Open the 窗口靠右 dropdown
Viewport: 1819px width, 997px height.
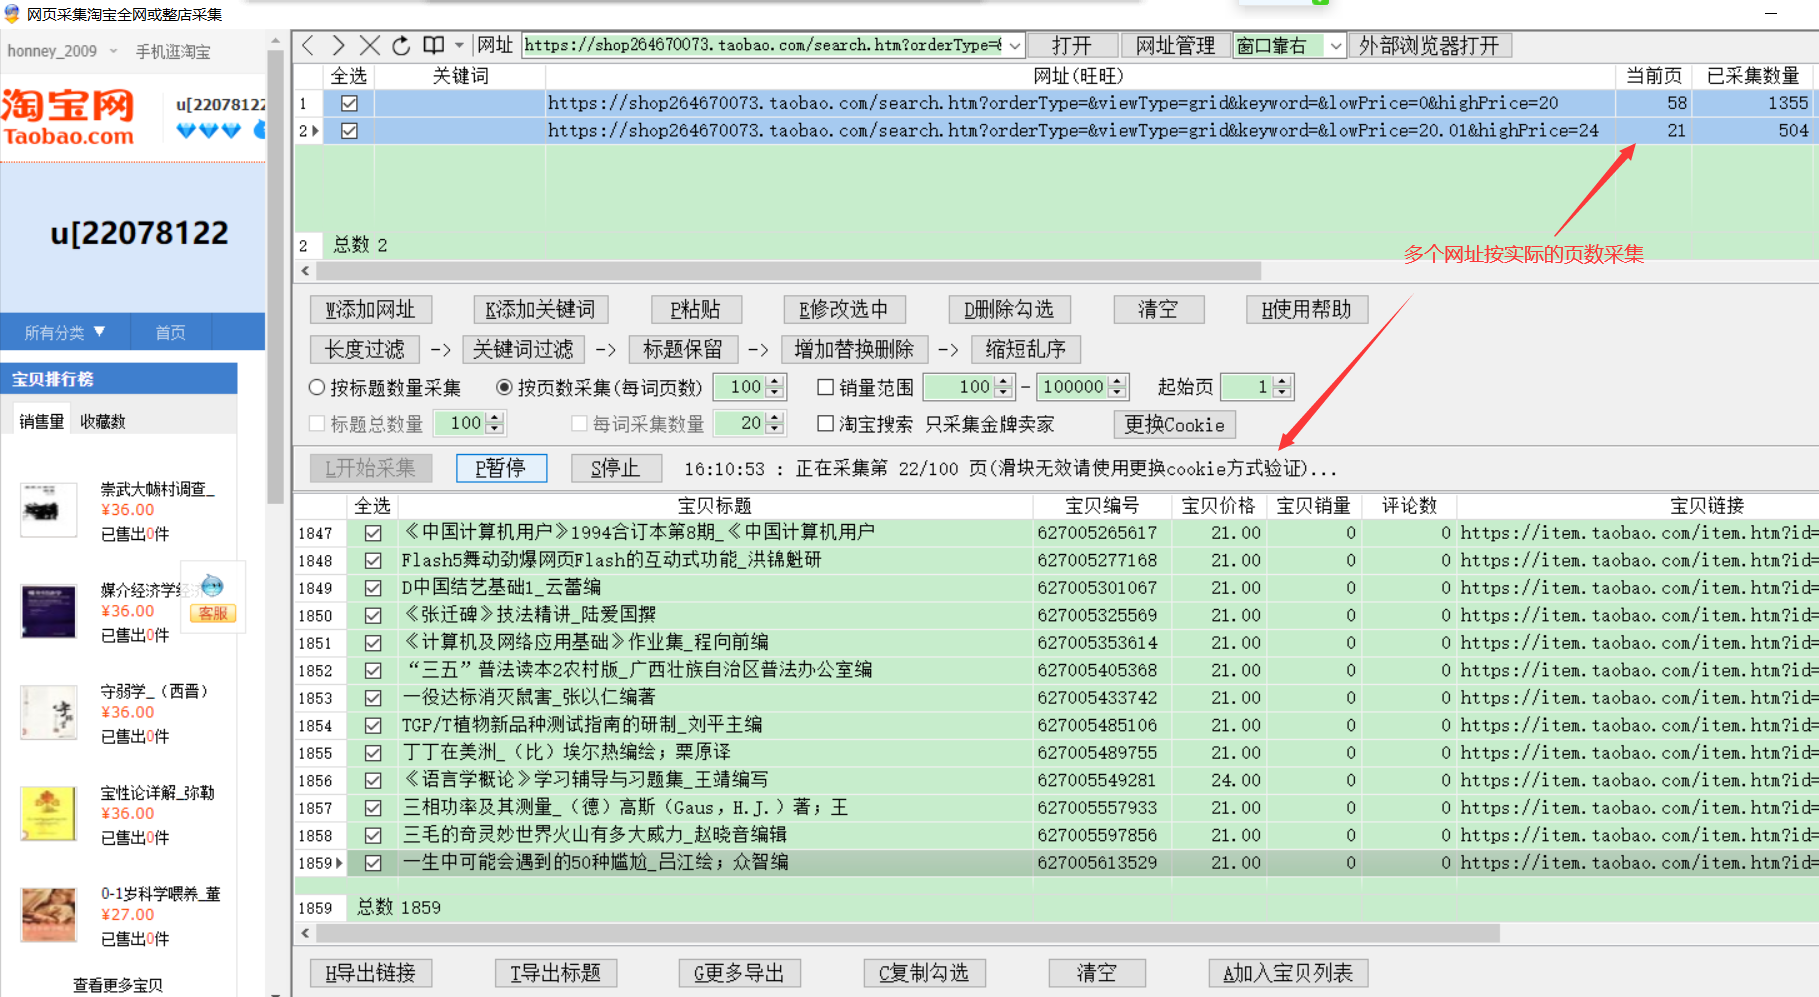[x=1335, y=46]
